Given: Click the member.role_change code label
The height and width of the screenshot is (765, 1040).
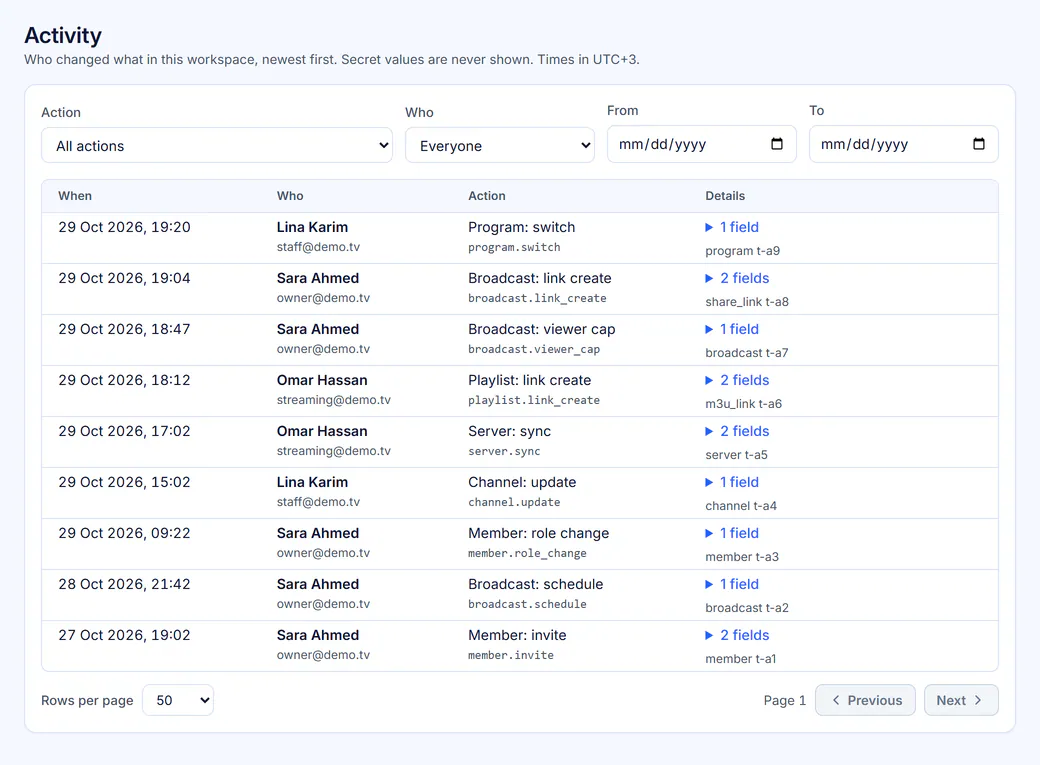Looking at the screenshot, I should coord(527,553).
